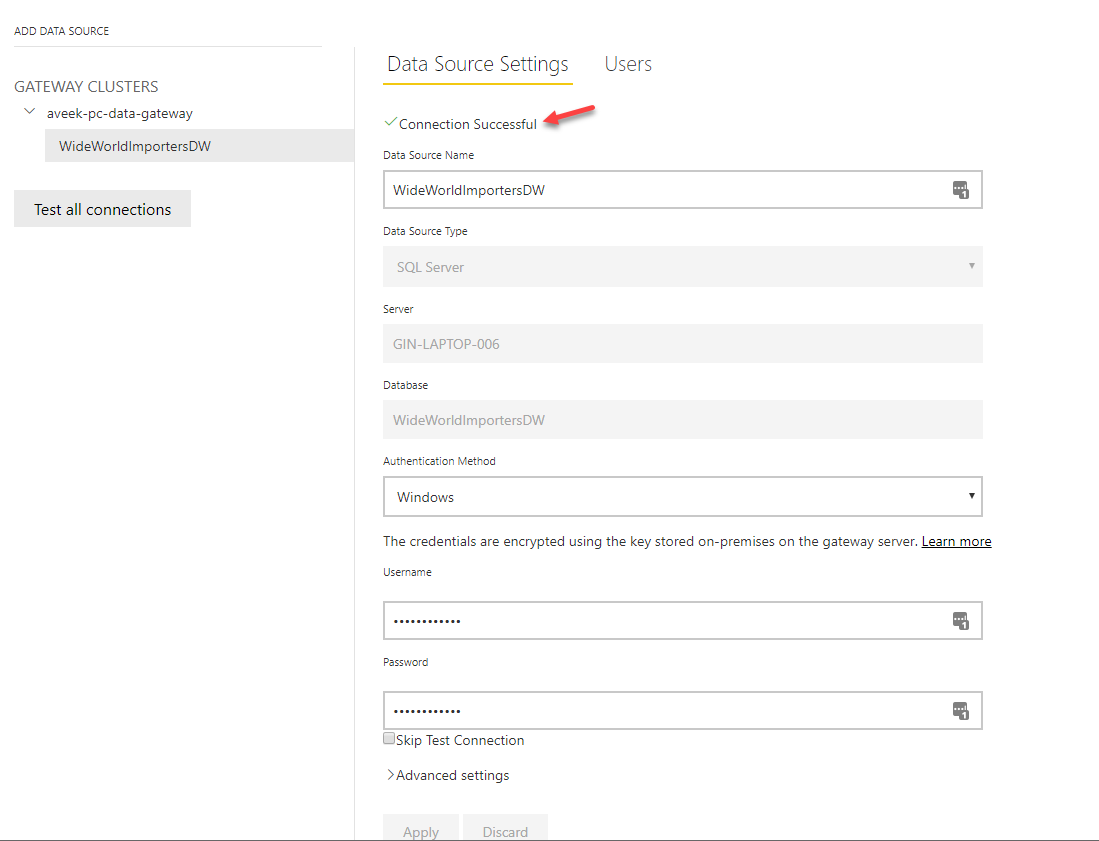This screenshot has width=1099, height=841.
Task: Collapse the aveek-pc-data-gateway cluster chevron
Action: click(x=30, y=112)
